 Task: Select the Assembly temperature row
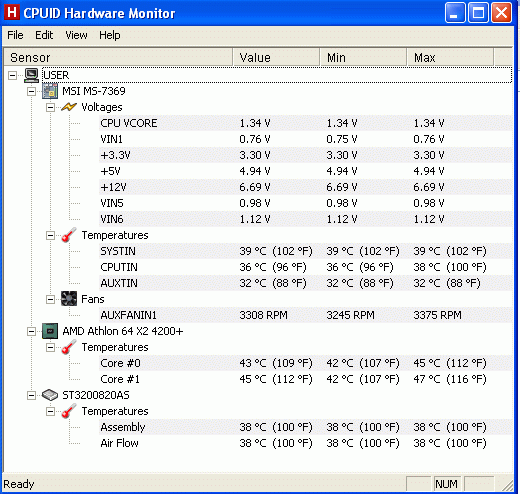pos(306,427)
